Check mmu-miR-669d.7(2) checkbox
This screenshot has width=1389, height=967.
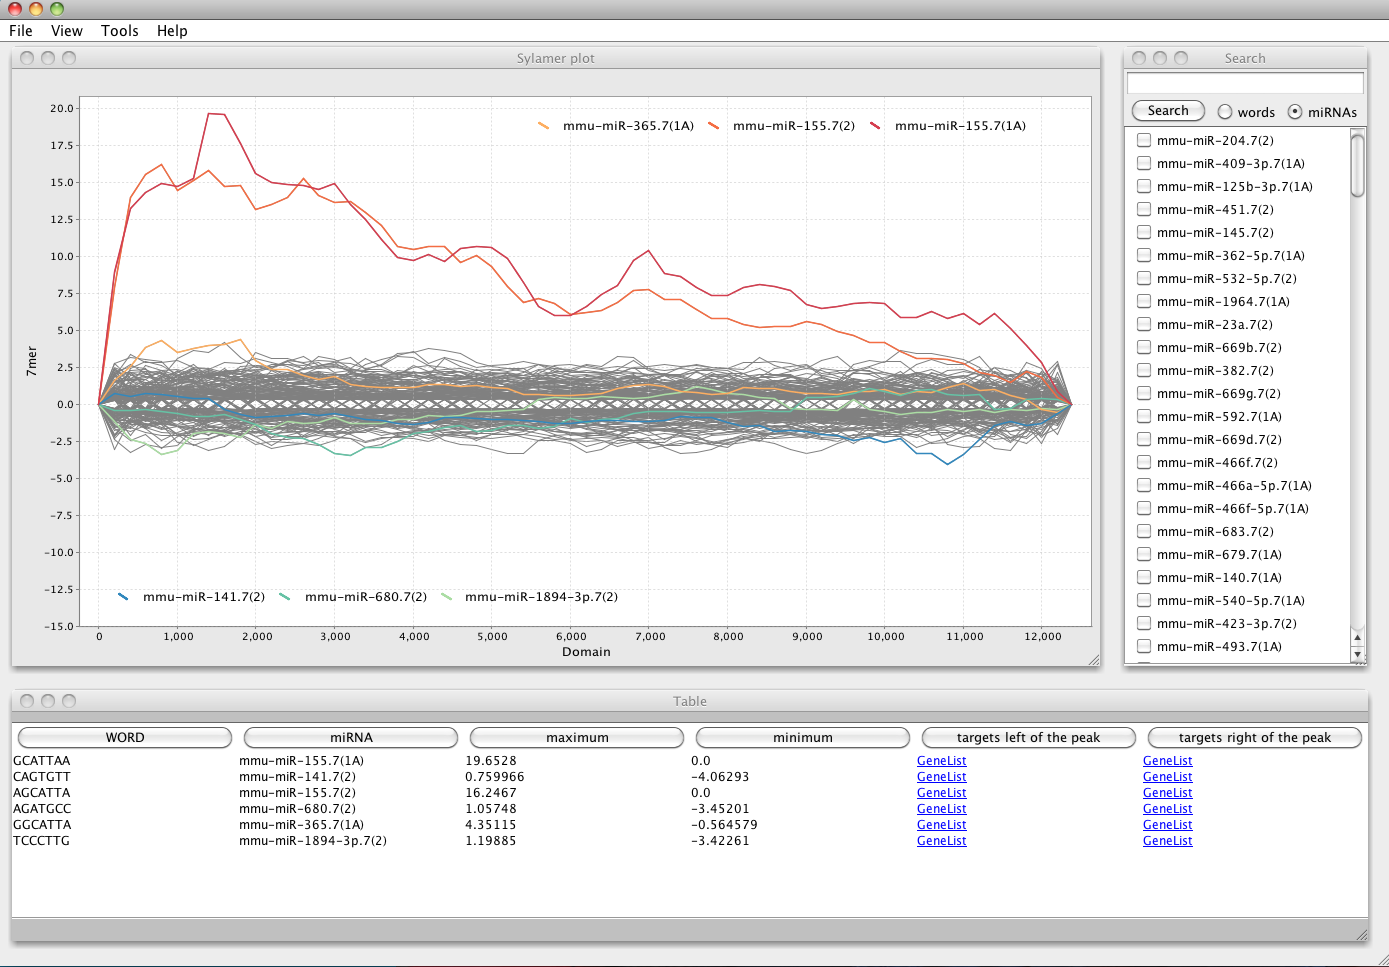(x=1144, y=439)
